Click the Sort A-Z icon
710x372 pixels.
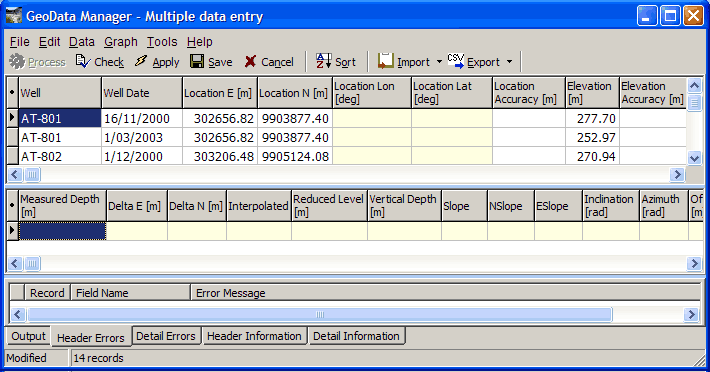tap(324, 61)
